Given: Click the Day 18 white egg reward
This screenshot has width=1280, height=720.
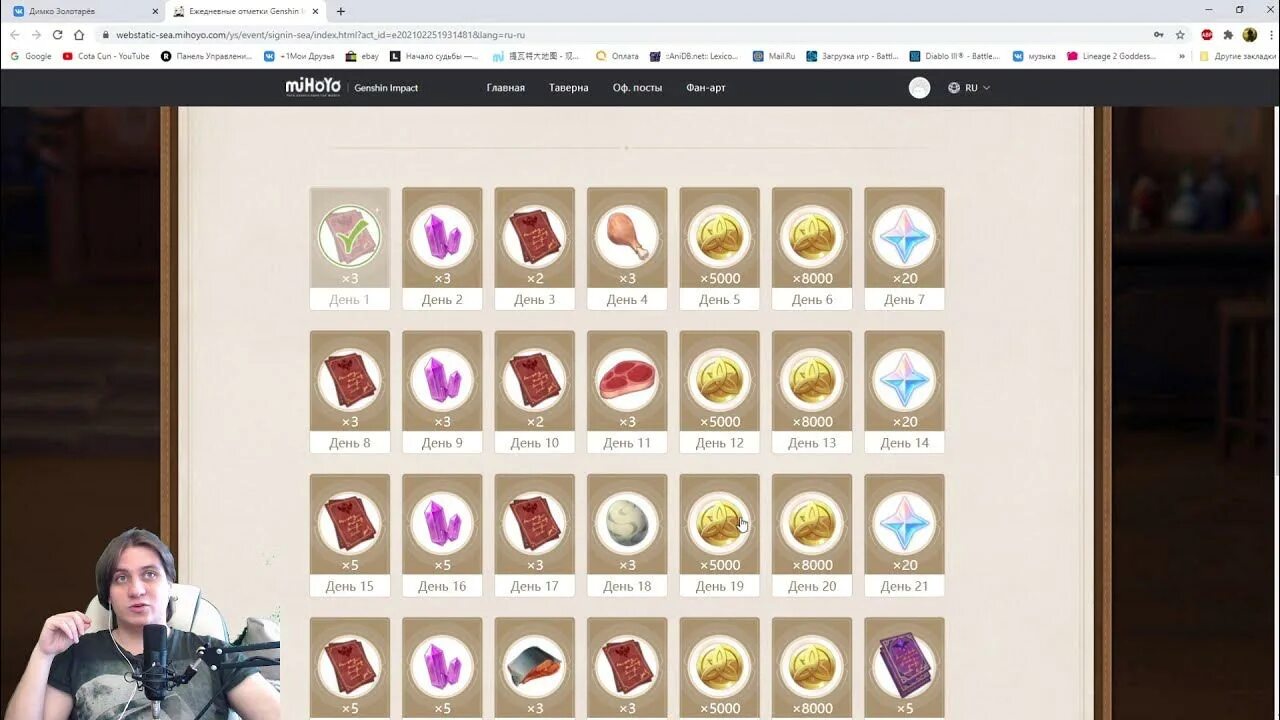Looking at the screenshot, I should coord(627,535).
